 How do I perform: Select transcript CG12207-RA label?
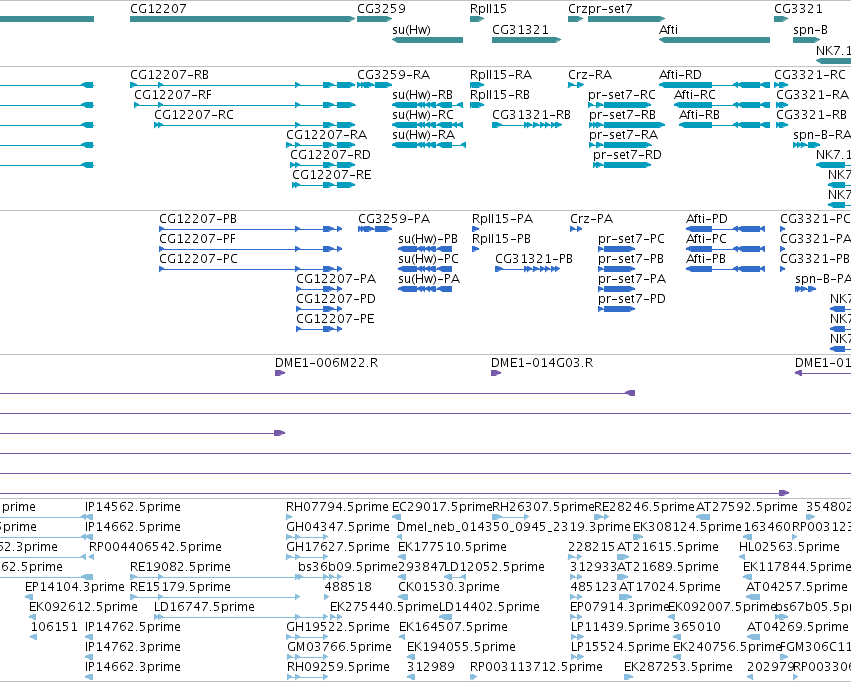(x=326, y=135)
